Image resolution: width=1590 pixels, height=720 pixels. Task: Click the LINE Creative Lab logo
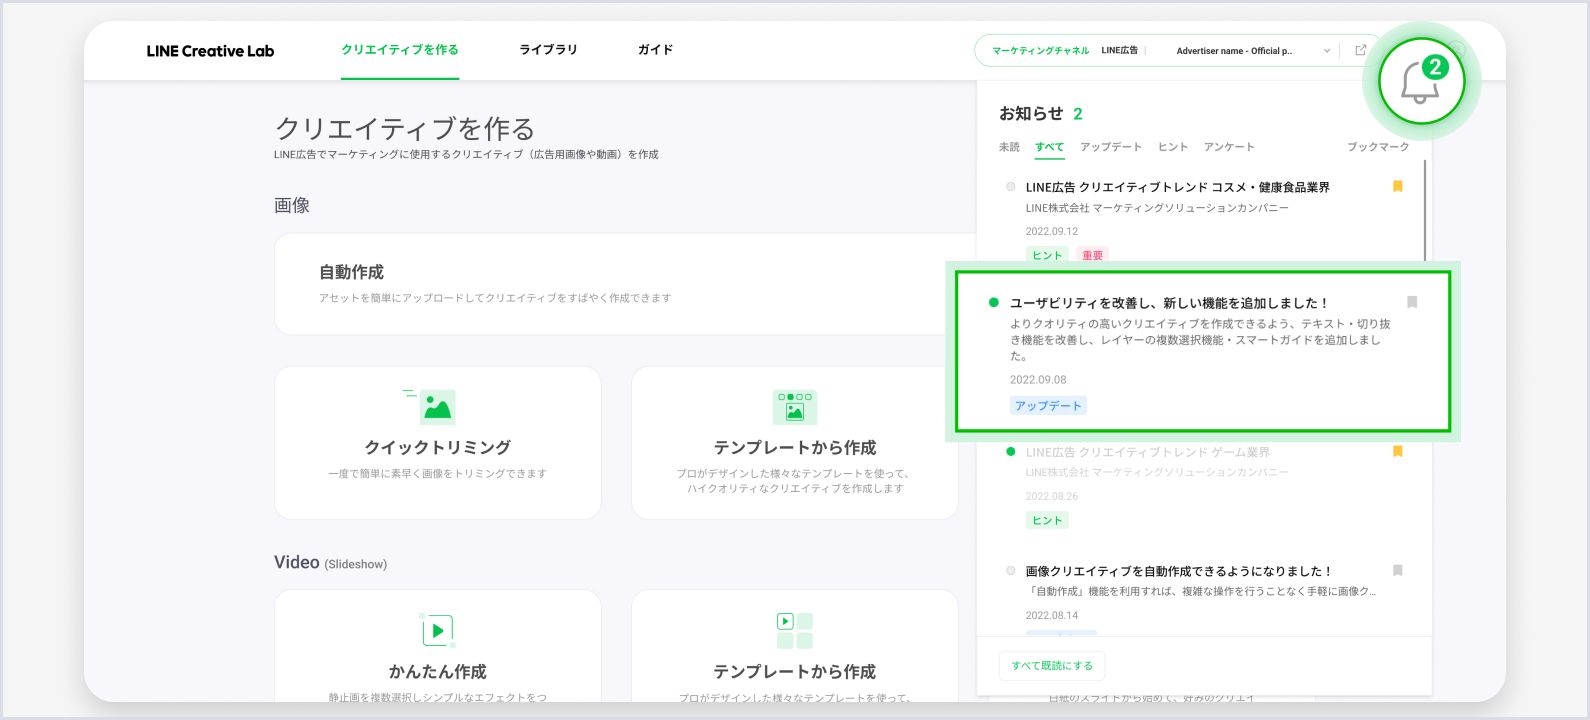click(210, 51)
